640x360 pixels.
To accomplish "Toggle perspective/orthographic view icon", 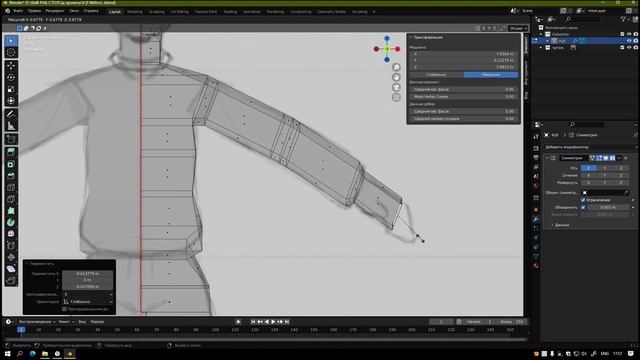I will [x=396, y=97].
